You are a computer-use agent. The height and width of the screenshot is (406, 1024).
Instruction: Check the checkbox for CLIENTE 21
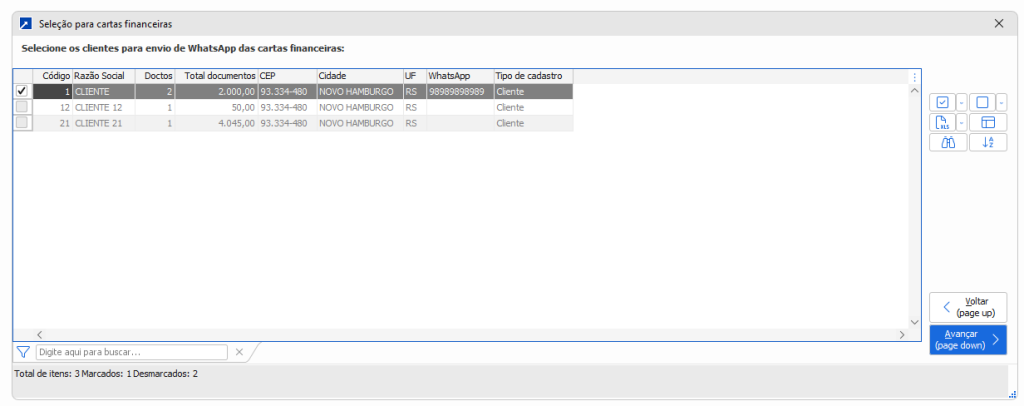[22, 123]
